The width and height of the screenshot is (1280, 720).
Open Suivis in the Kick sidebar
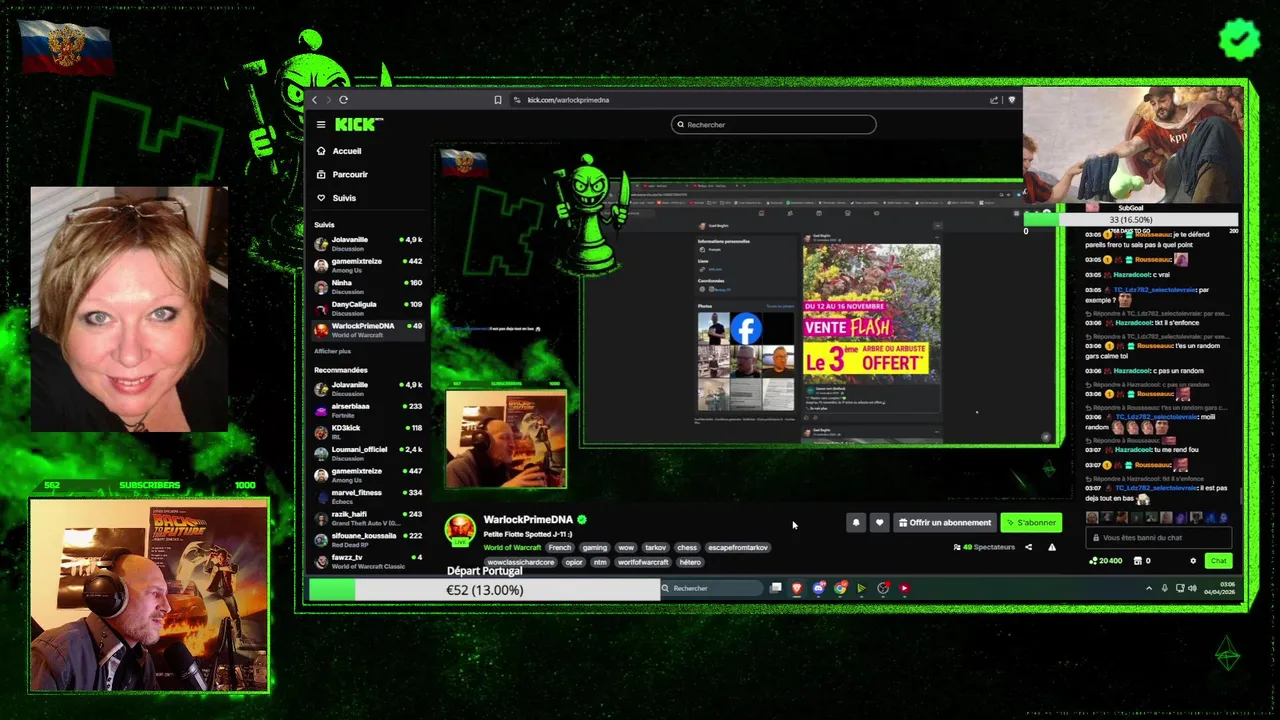(337, 198)
